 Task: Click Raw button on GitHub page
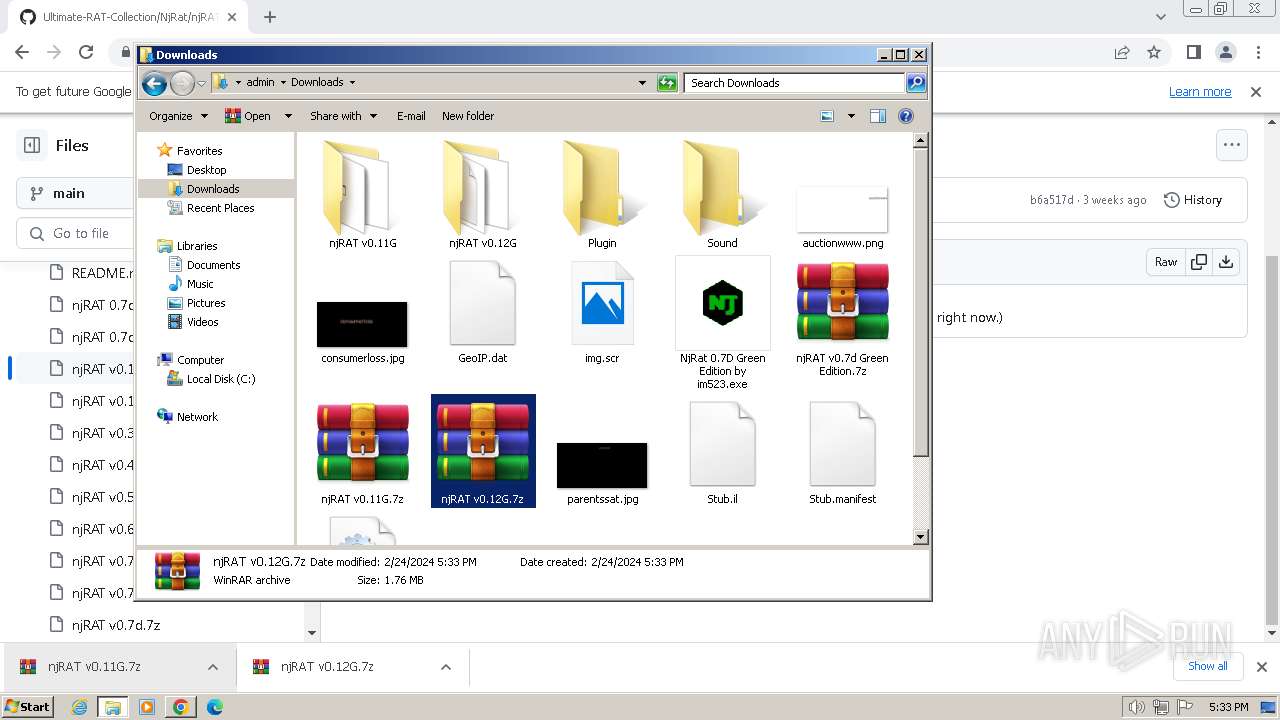(x=1166, y=262)
